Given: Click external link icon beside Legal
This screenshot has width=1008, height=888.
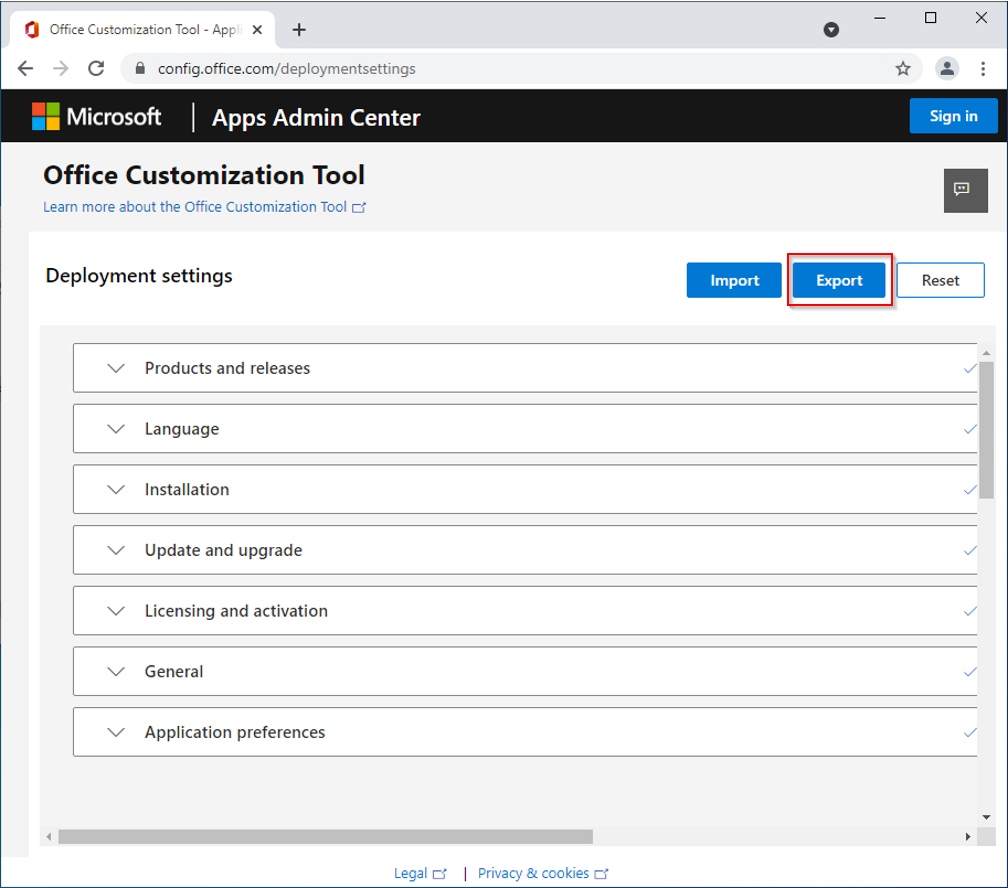Looking at the screenshot, I should pyautogui.click(x=440, y=874).
